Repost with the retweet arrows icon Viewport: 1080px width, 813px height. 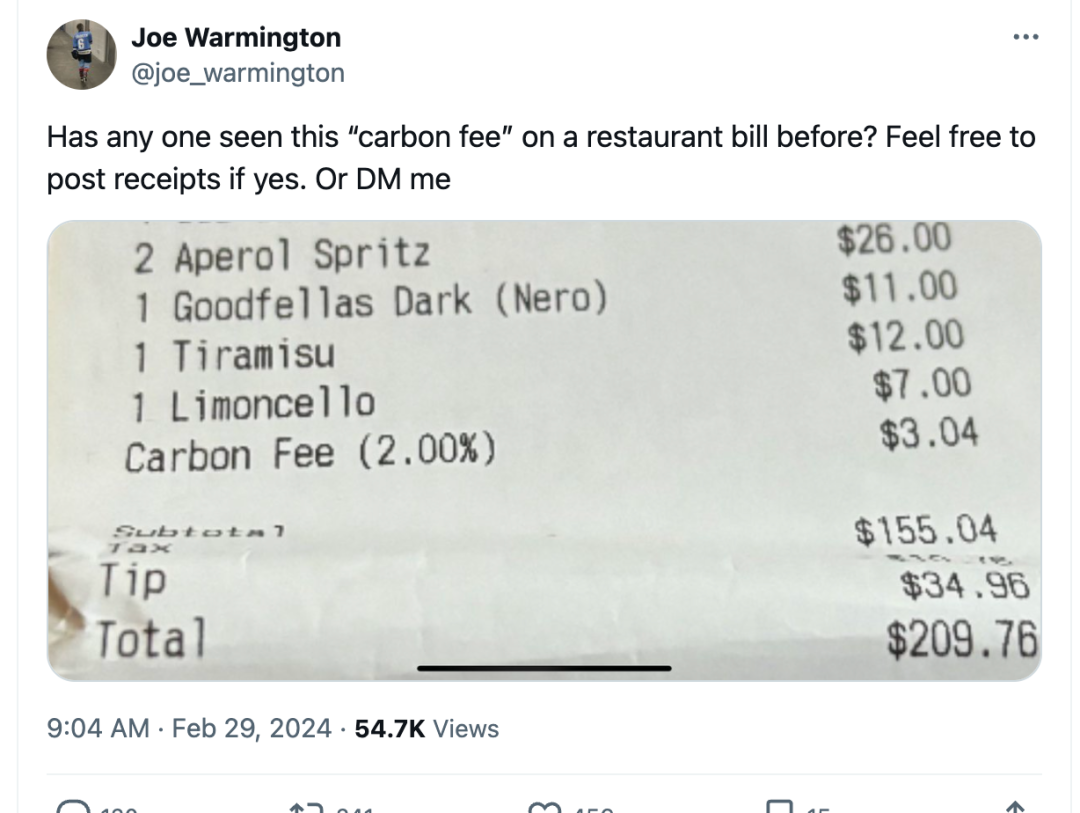click(307, 807)
